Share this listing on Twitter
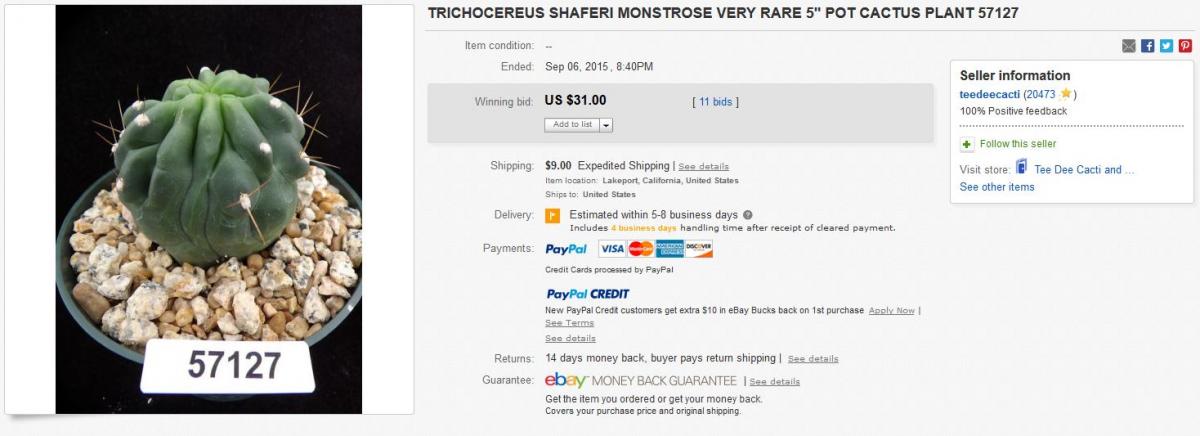The width and height of the screenshot is (1200, 436). tap(1166, 46)
